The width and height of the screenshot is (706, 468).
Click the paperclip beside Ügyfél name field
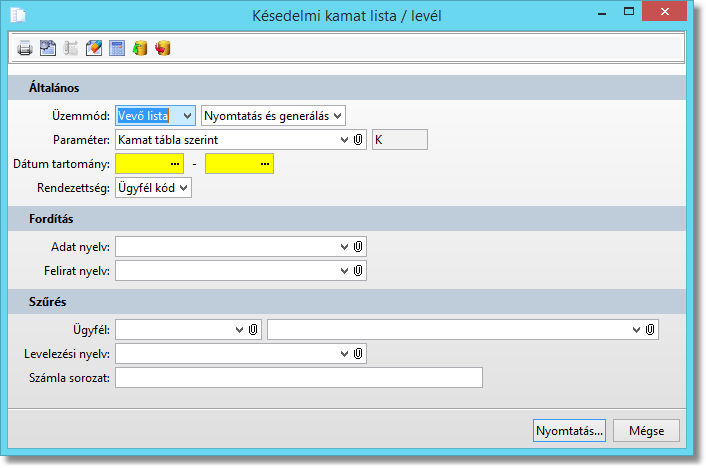(x=650, y=330)
